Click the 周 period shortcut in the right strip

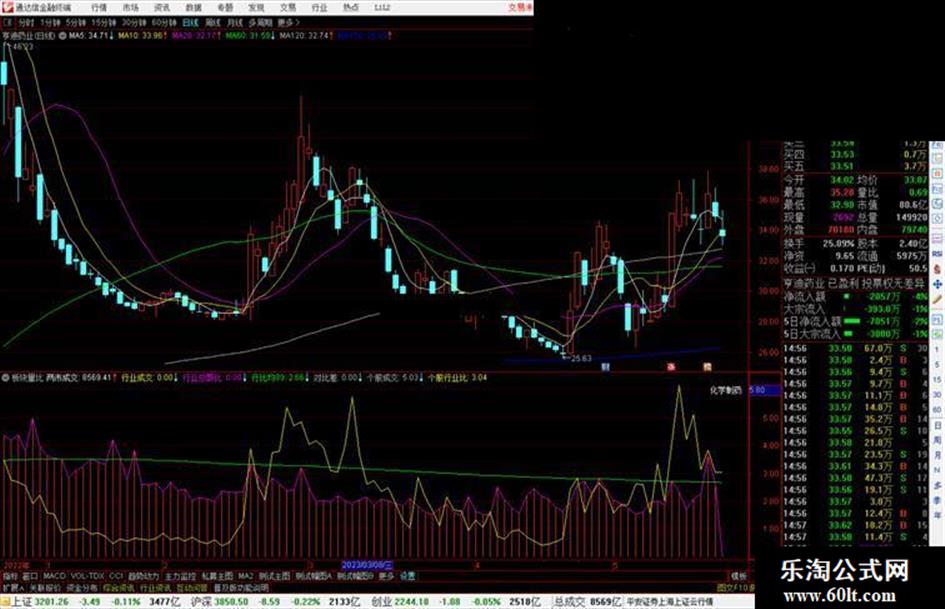[938, 441]
